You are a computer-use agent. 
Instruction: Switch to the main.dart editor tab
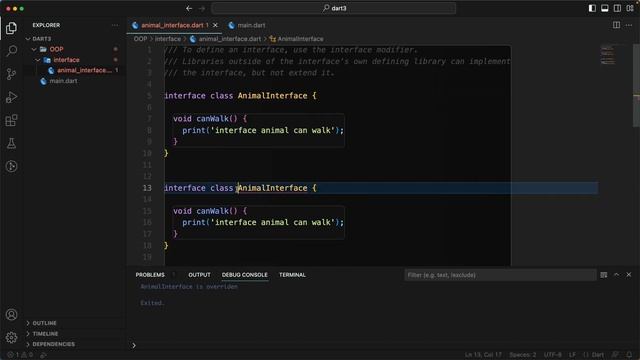247,25
